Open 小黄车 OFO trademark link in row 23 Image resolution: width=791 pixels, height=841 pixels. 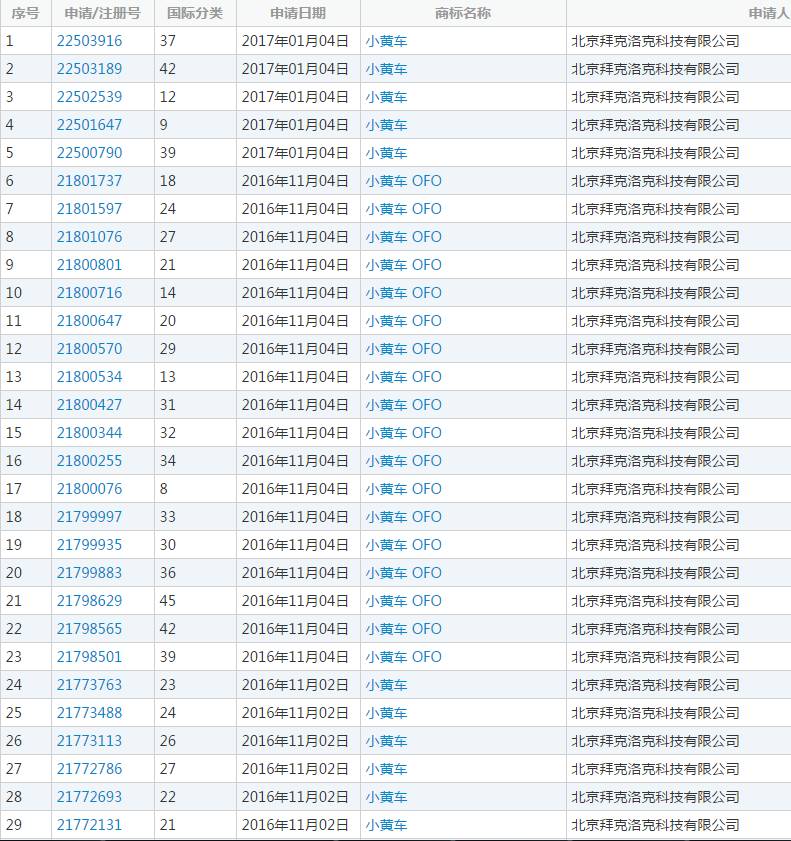(403, 657)
